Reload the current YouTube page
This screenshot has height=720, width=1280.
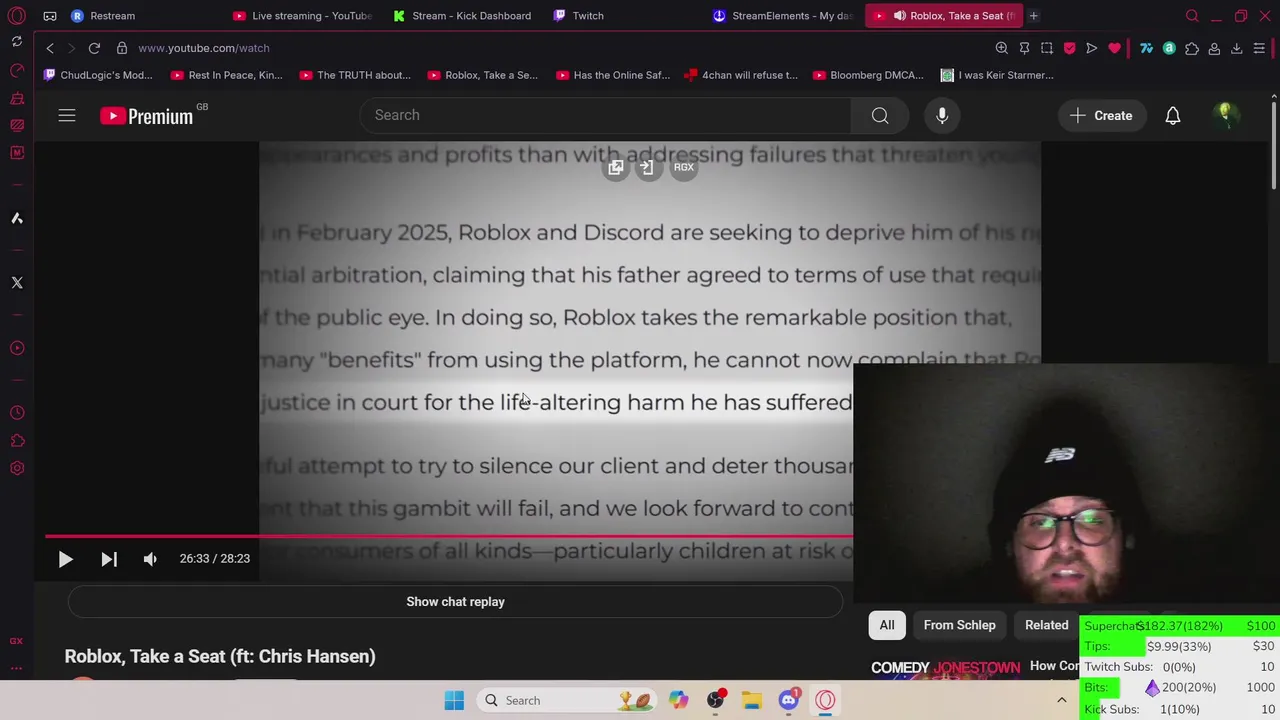(x=94, y=48)
